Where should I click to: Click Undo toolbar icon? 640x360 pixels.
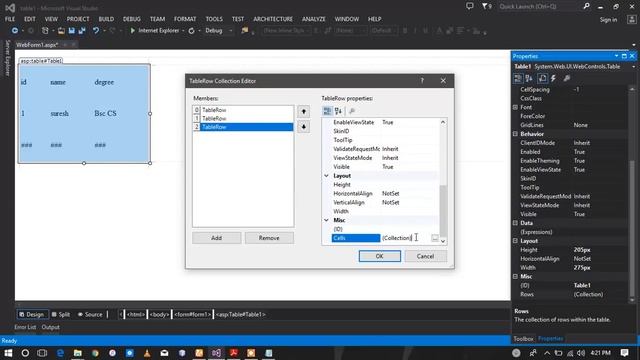[x=96, y=31]
